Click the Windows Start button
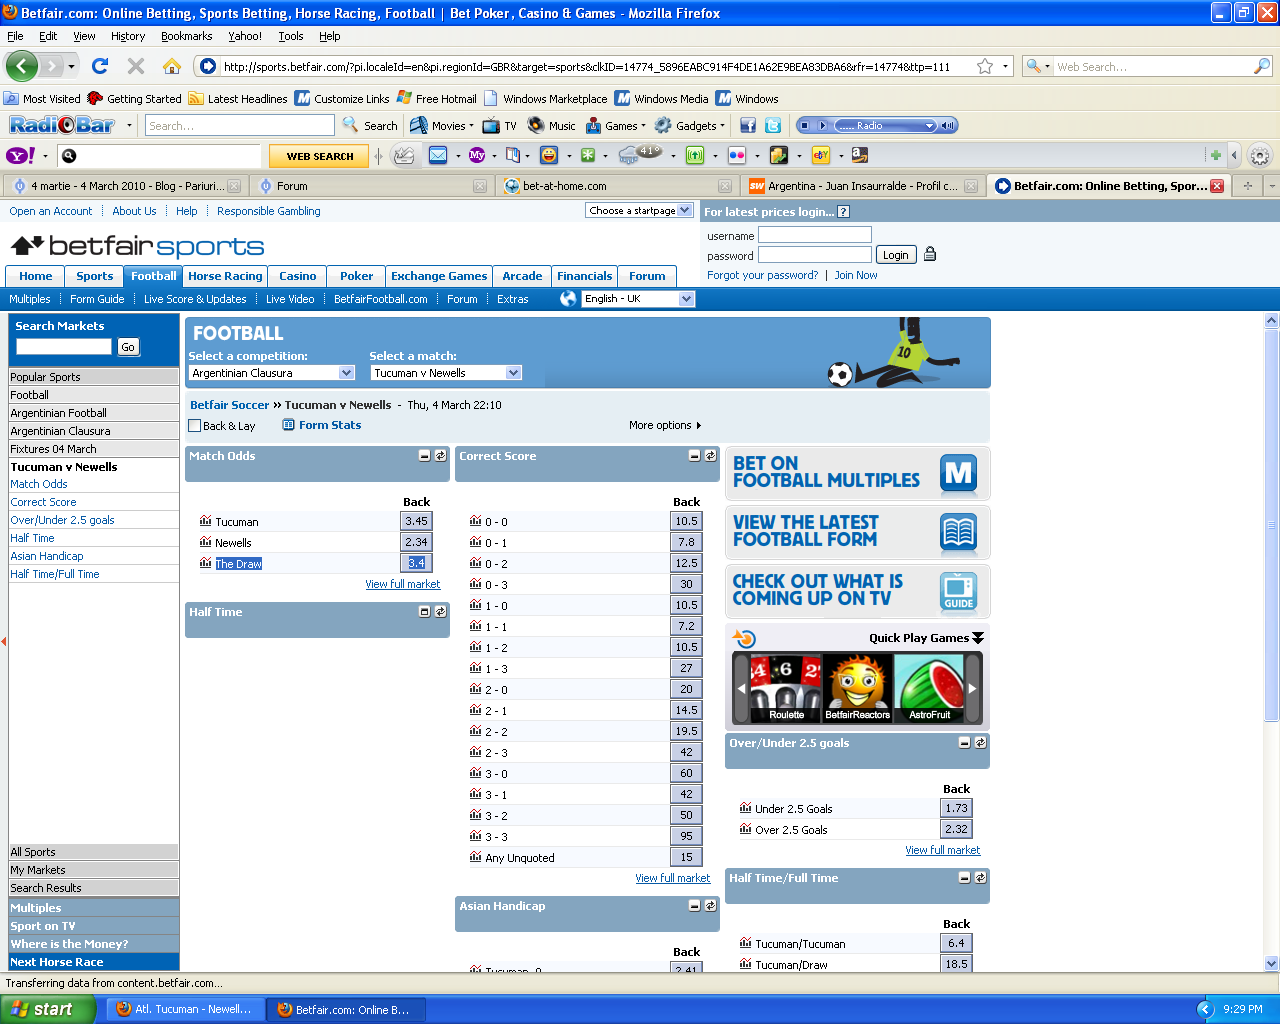Image resolution: width=1280 pixels, height=1024 pixels. coord(47,1009)
